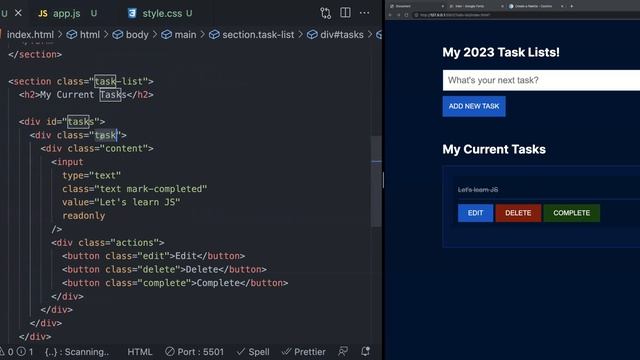Click the class text mark-completed line
Viewport: 640px width, 360px height.
pos(135,189)
